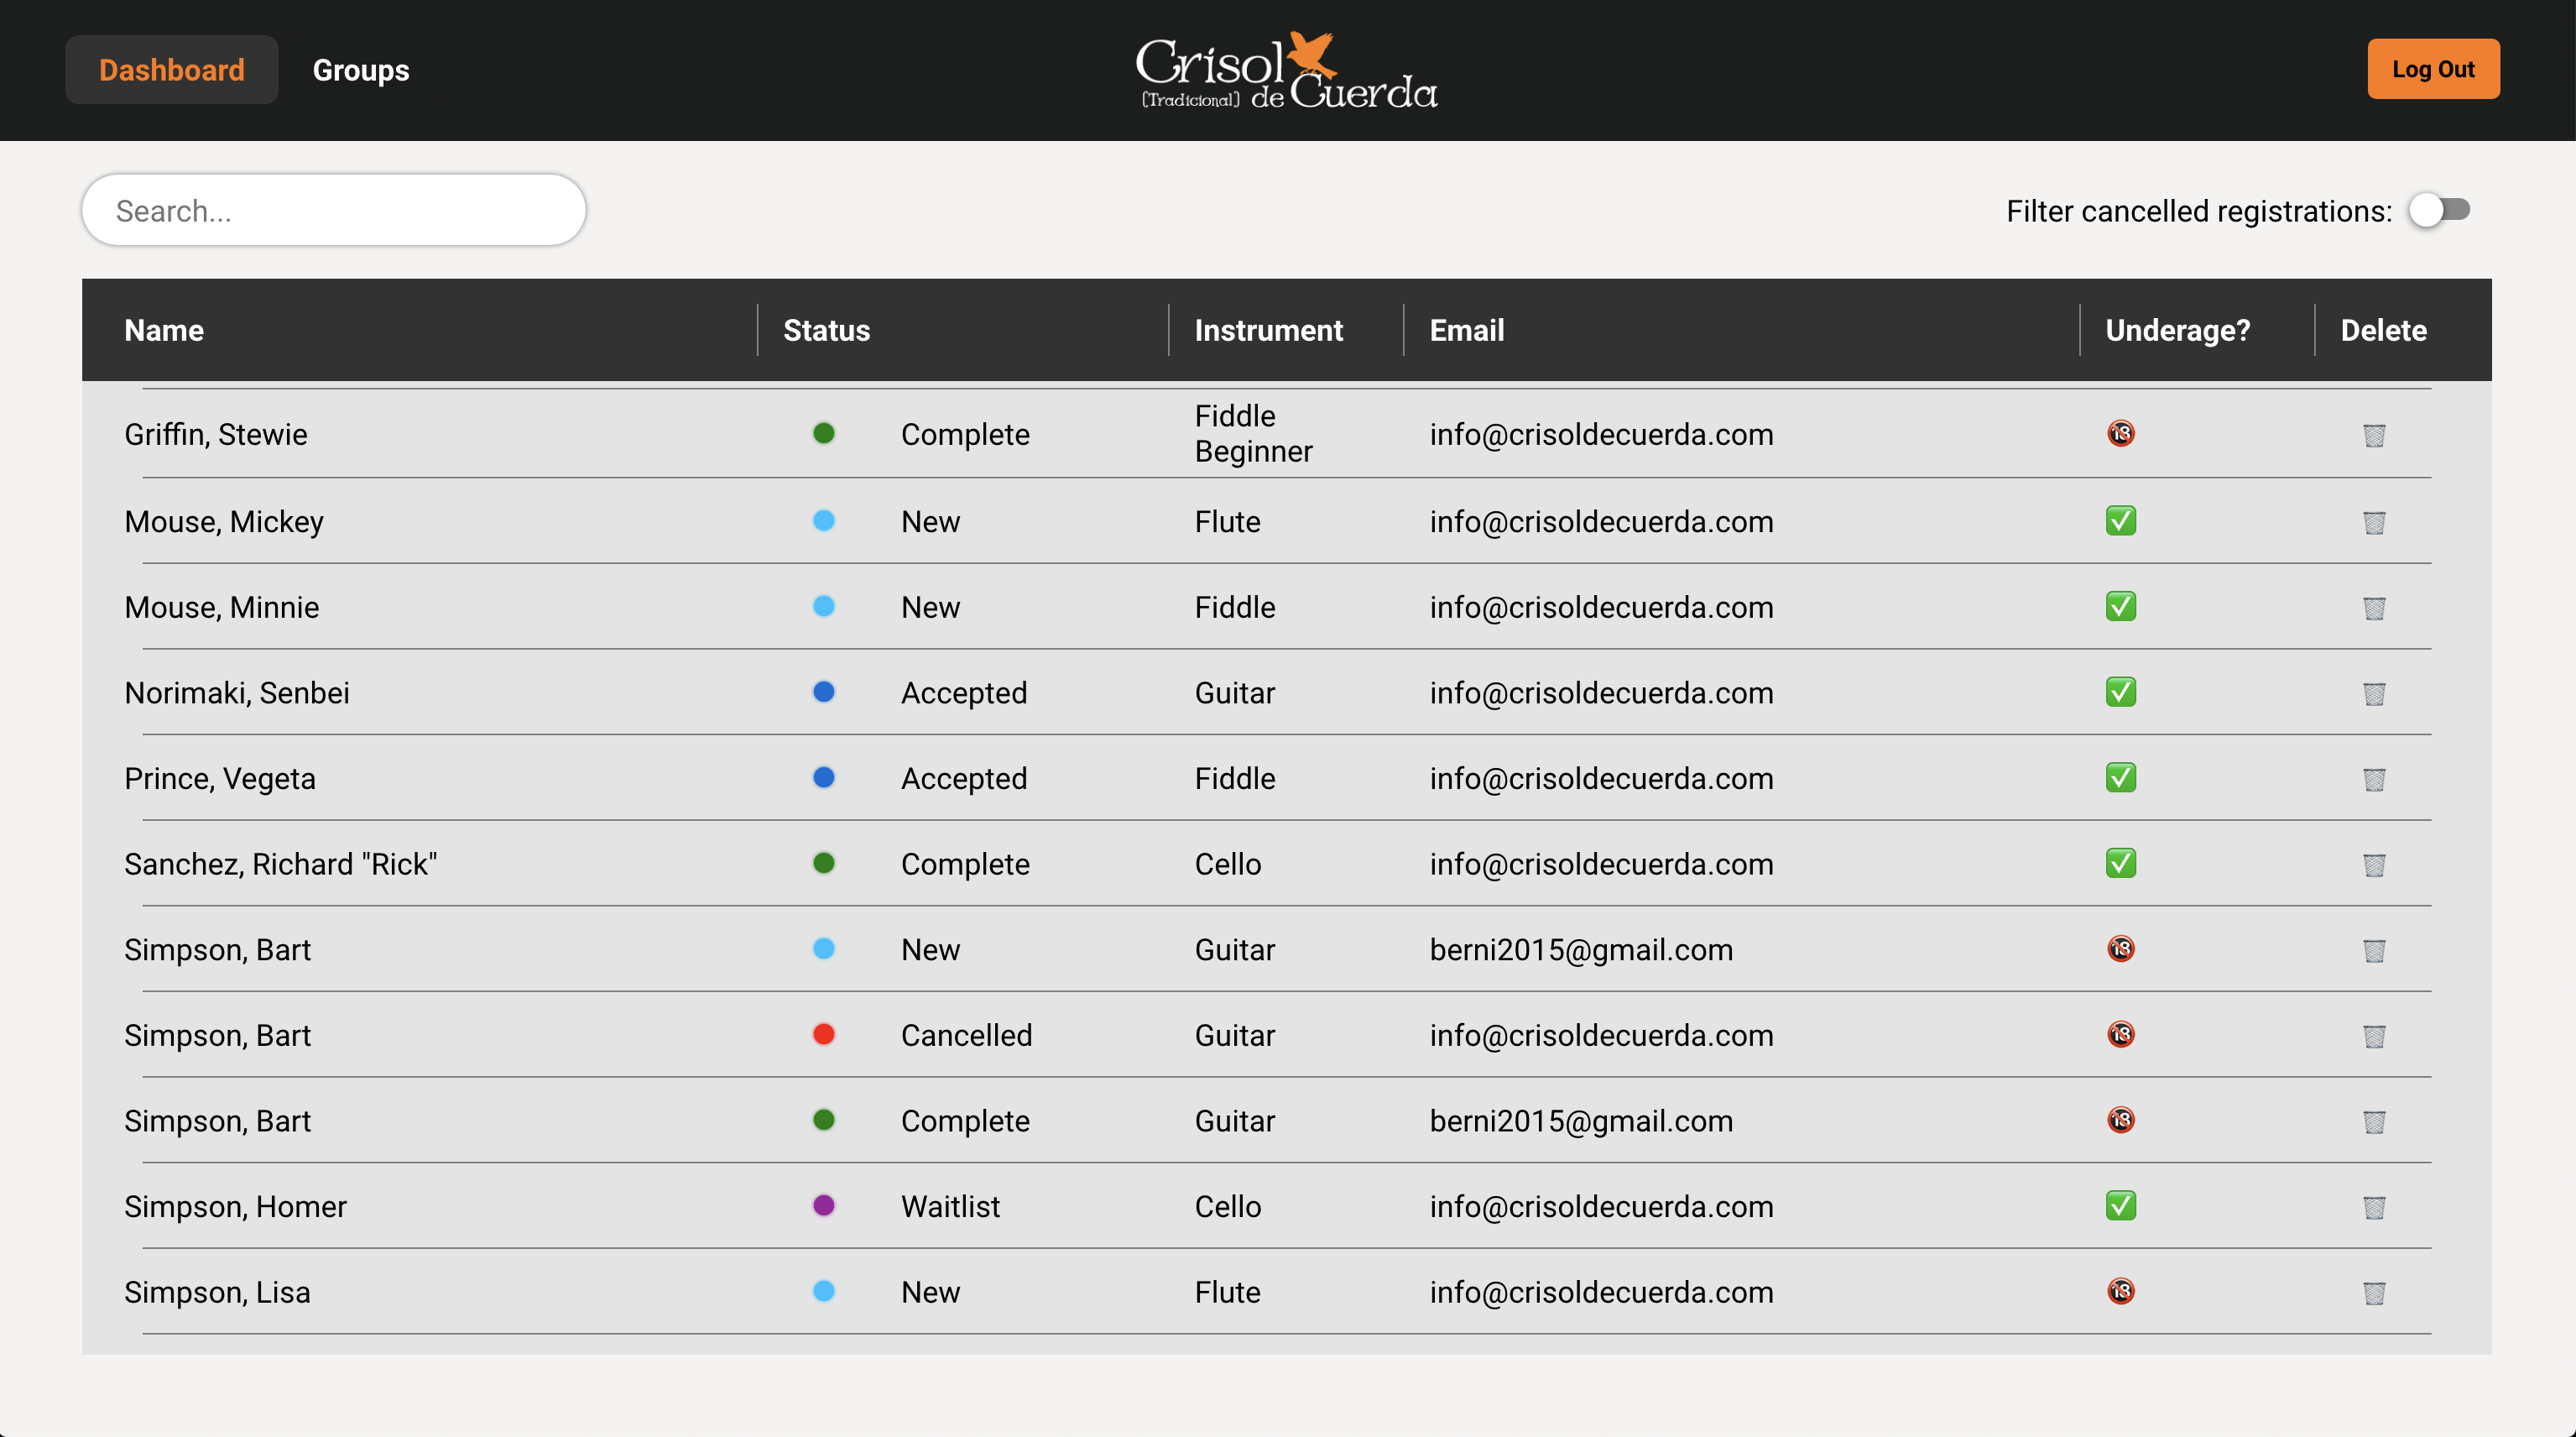Click trash icon for Mouse, Mickey
The height and width of the screenshot is (1437, 2576).
point(2374,522)
